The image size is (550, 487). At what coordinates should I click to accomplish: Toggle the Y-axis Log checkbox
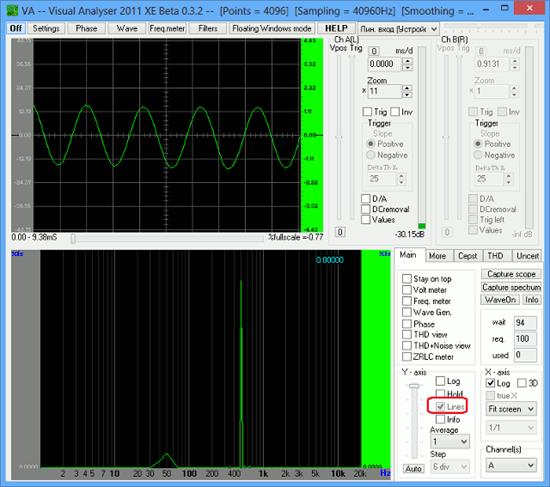440,381
